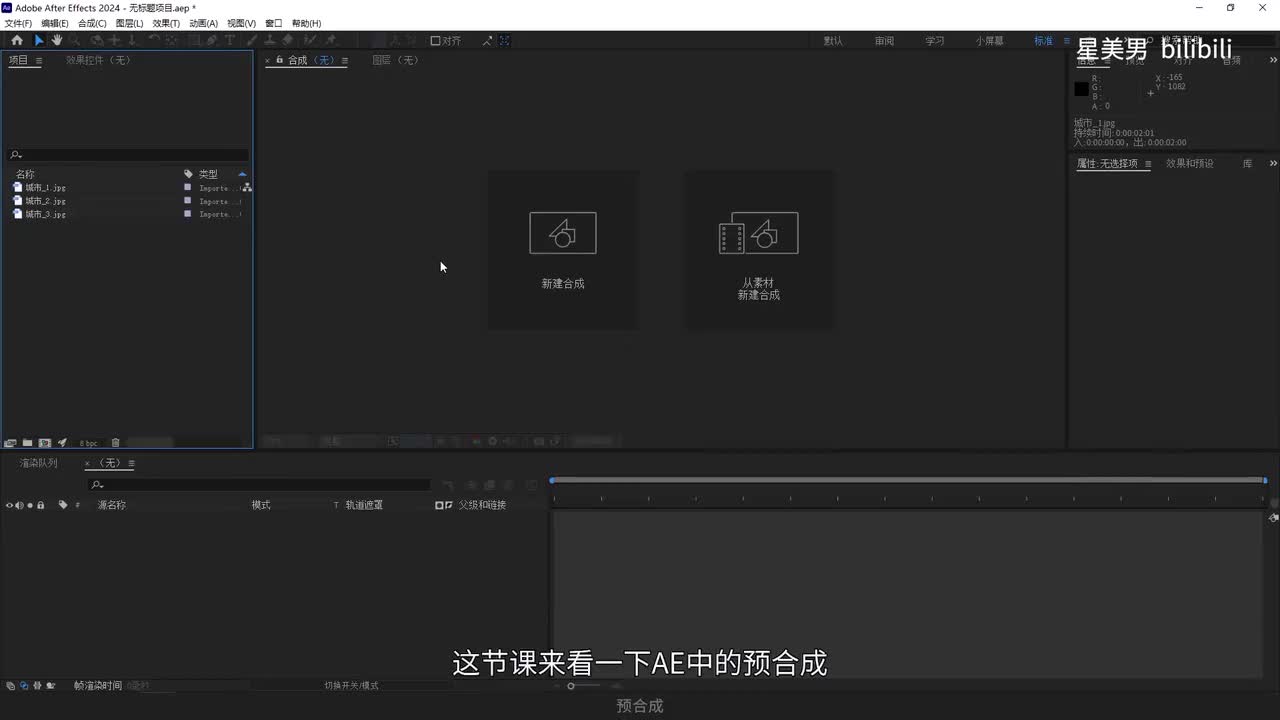This screenshot has width=1280, height=720.
Task: Select the Clone Stamp tool
Action: click(x=269, y=40)
